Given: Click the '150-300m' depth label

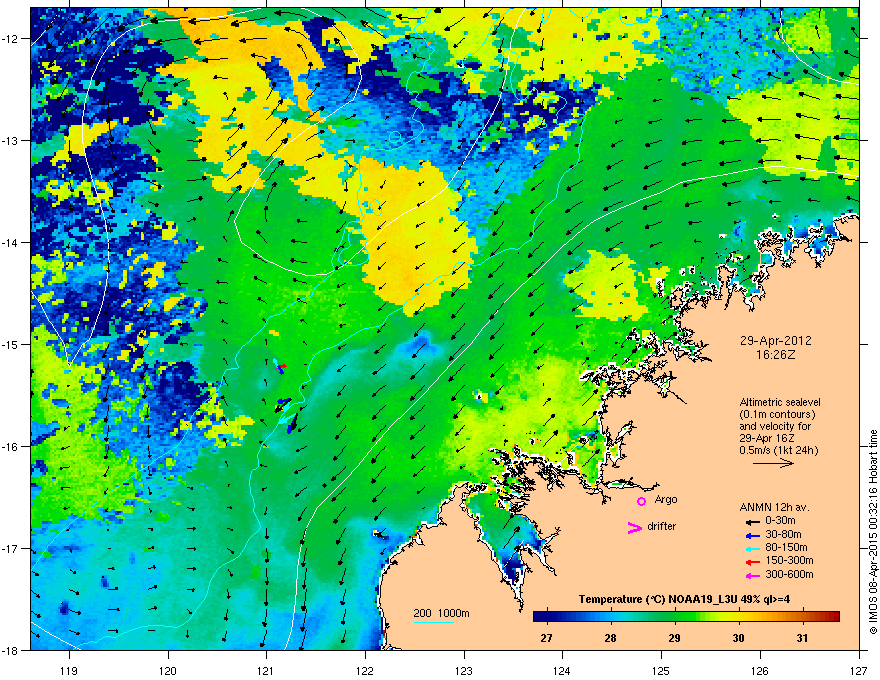Looking at the screenshot, I should (x=789, y=560).
